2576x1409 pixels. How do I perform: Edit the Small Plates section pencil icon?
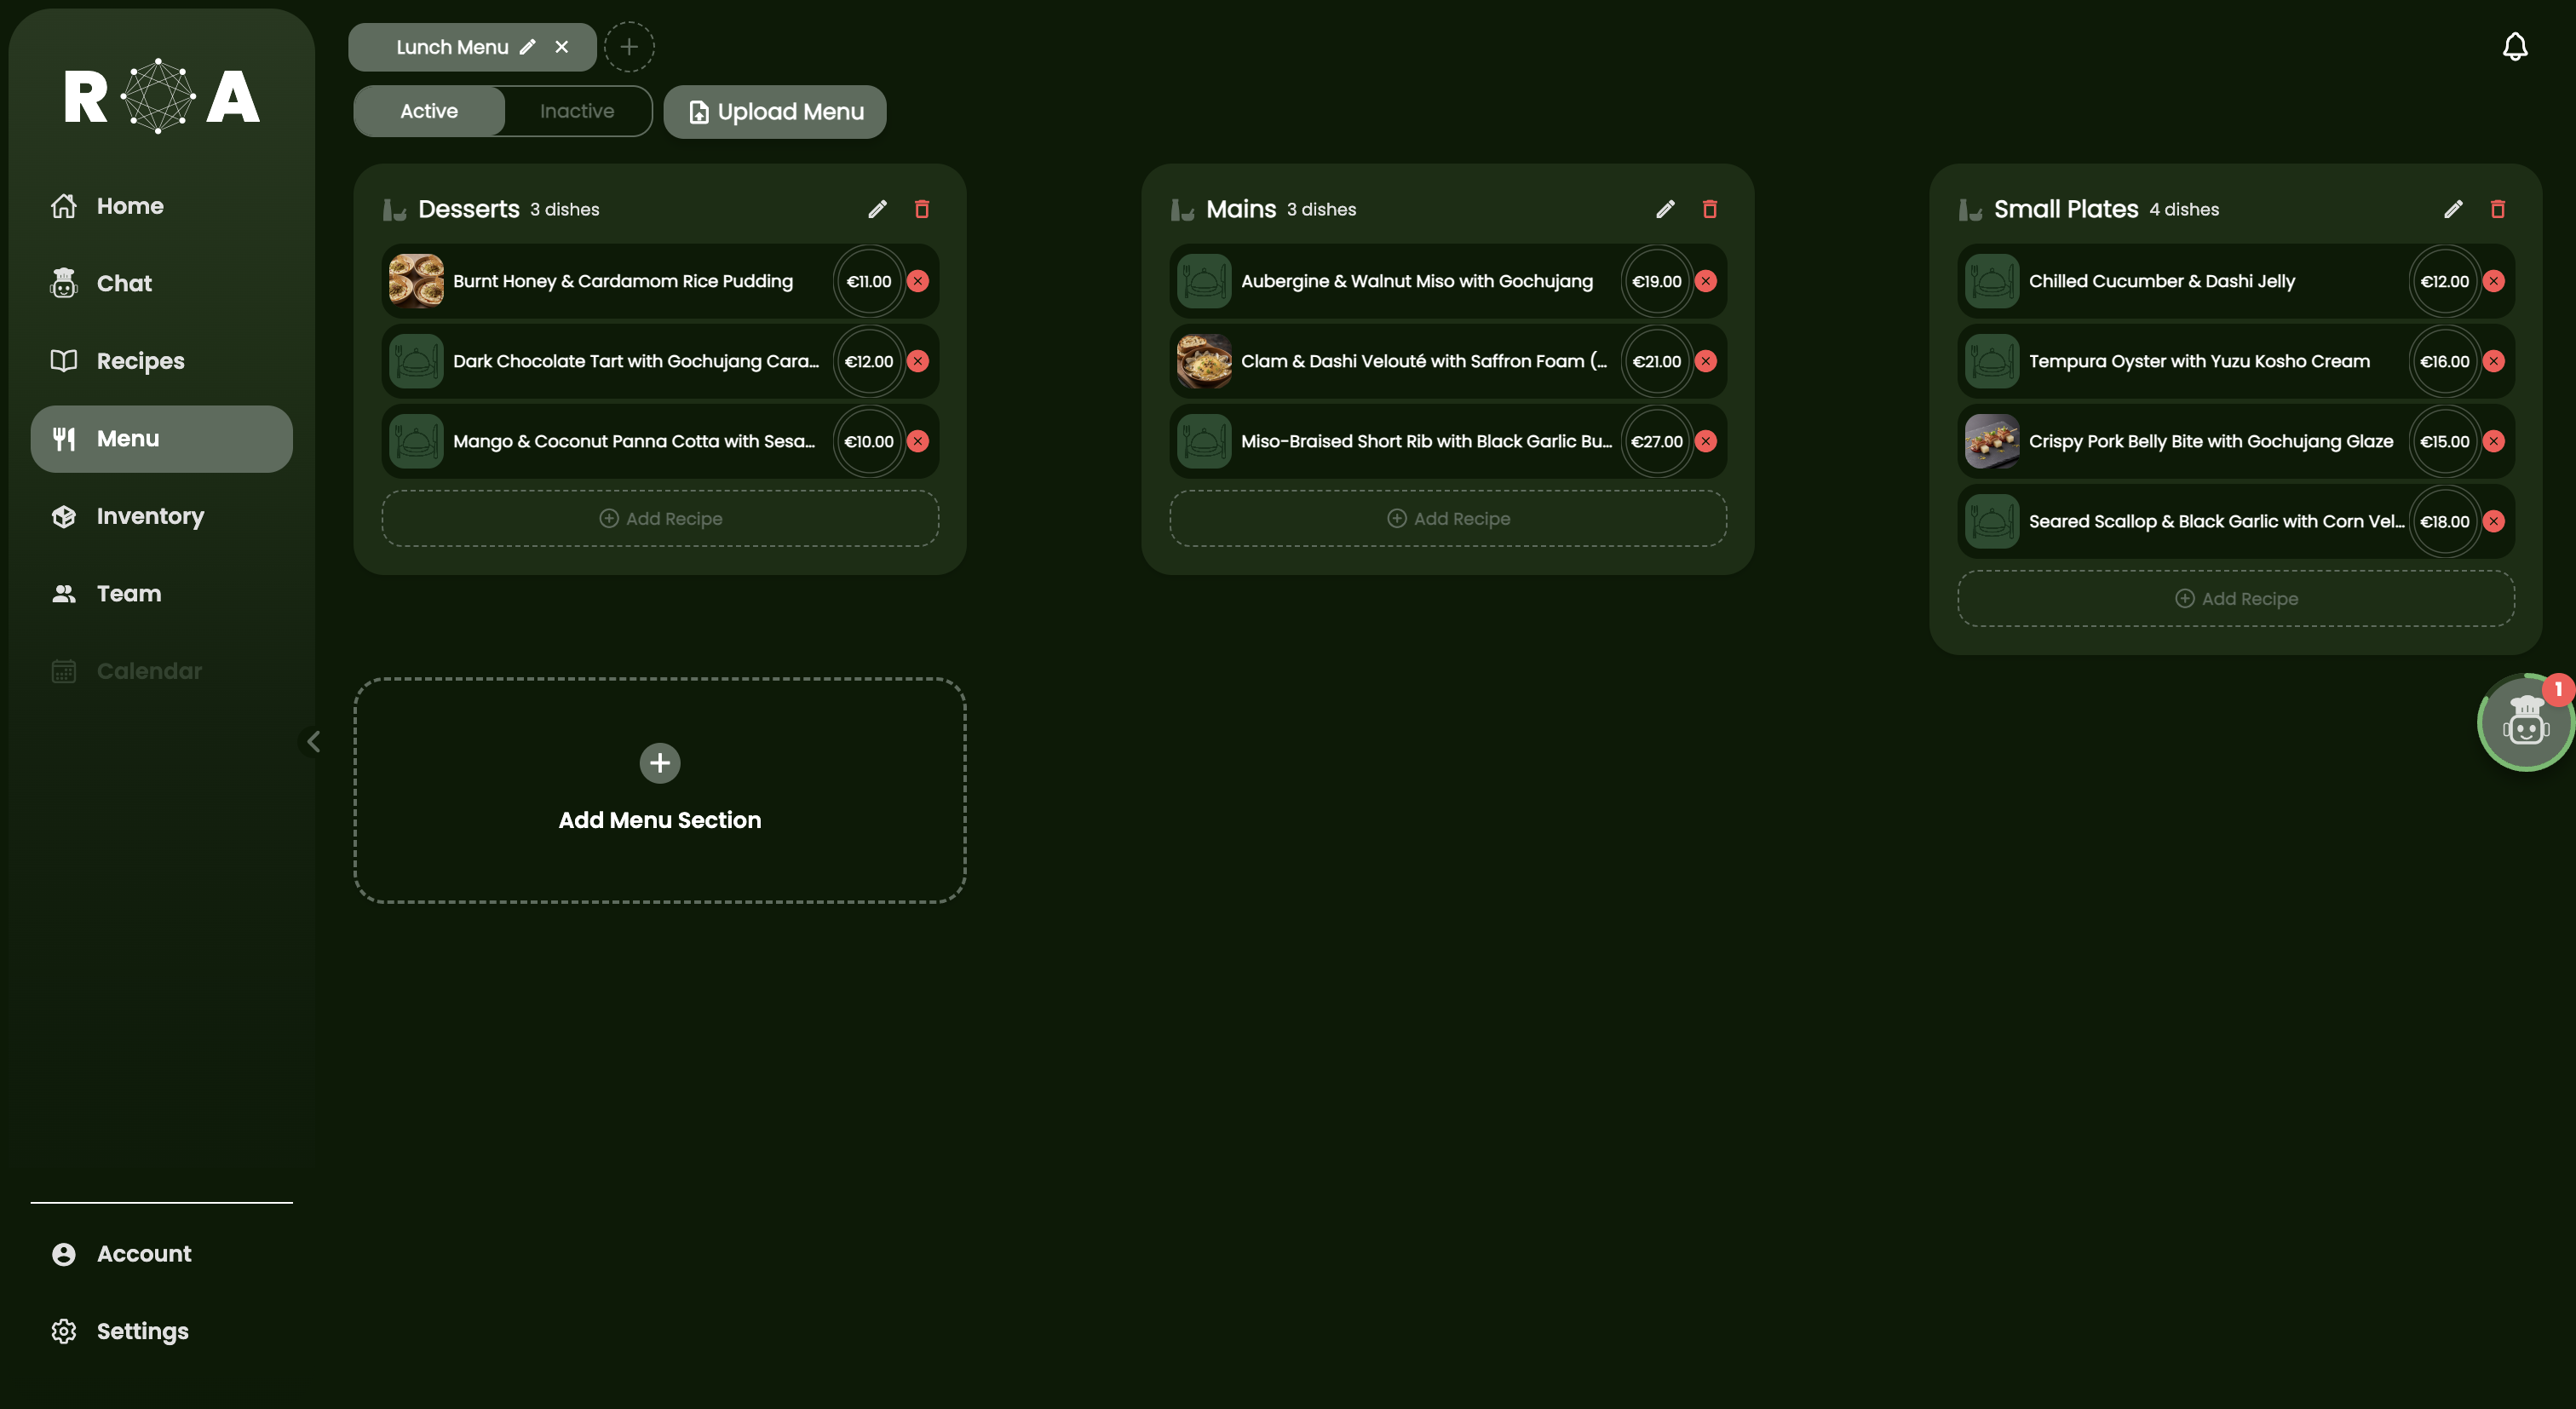pyautogui.click(x=2453, y=209)
